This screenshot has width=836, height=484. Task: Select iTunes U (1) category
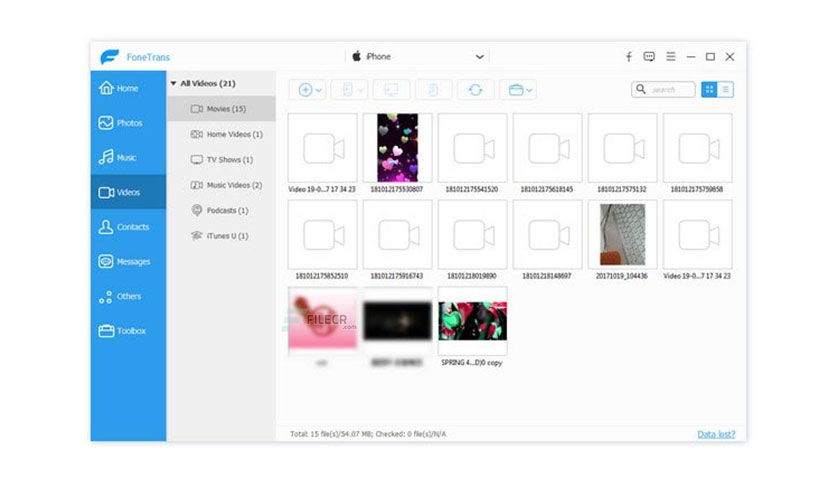coord(221,236)
